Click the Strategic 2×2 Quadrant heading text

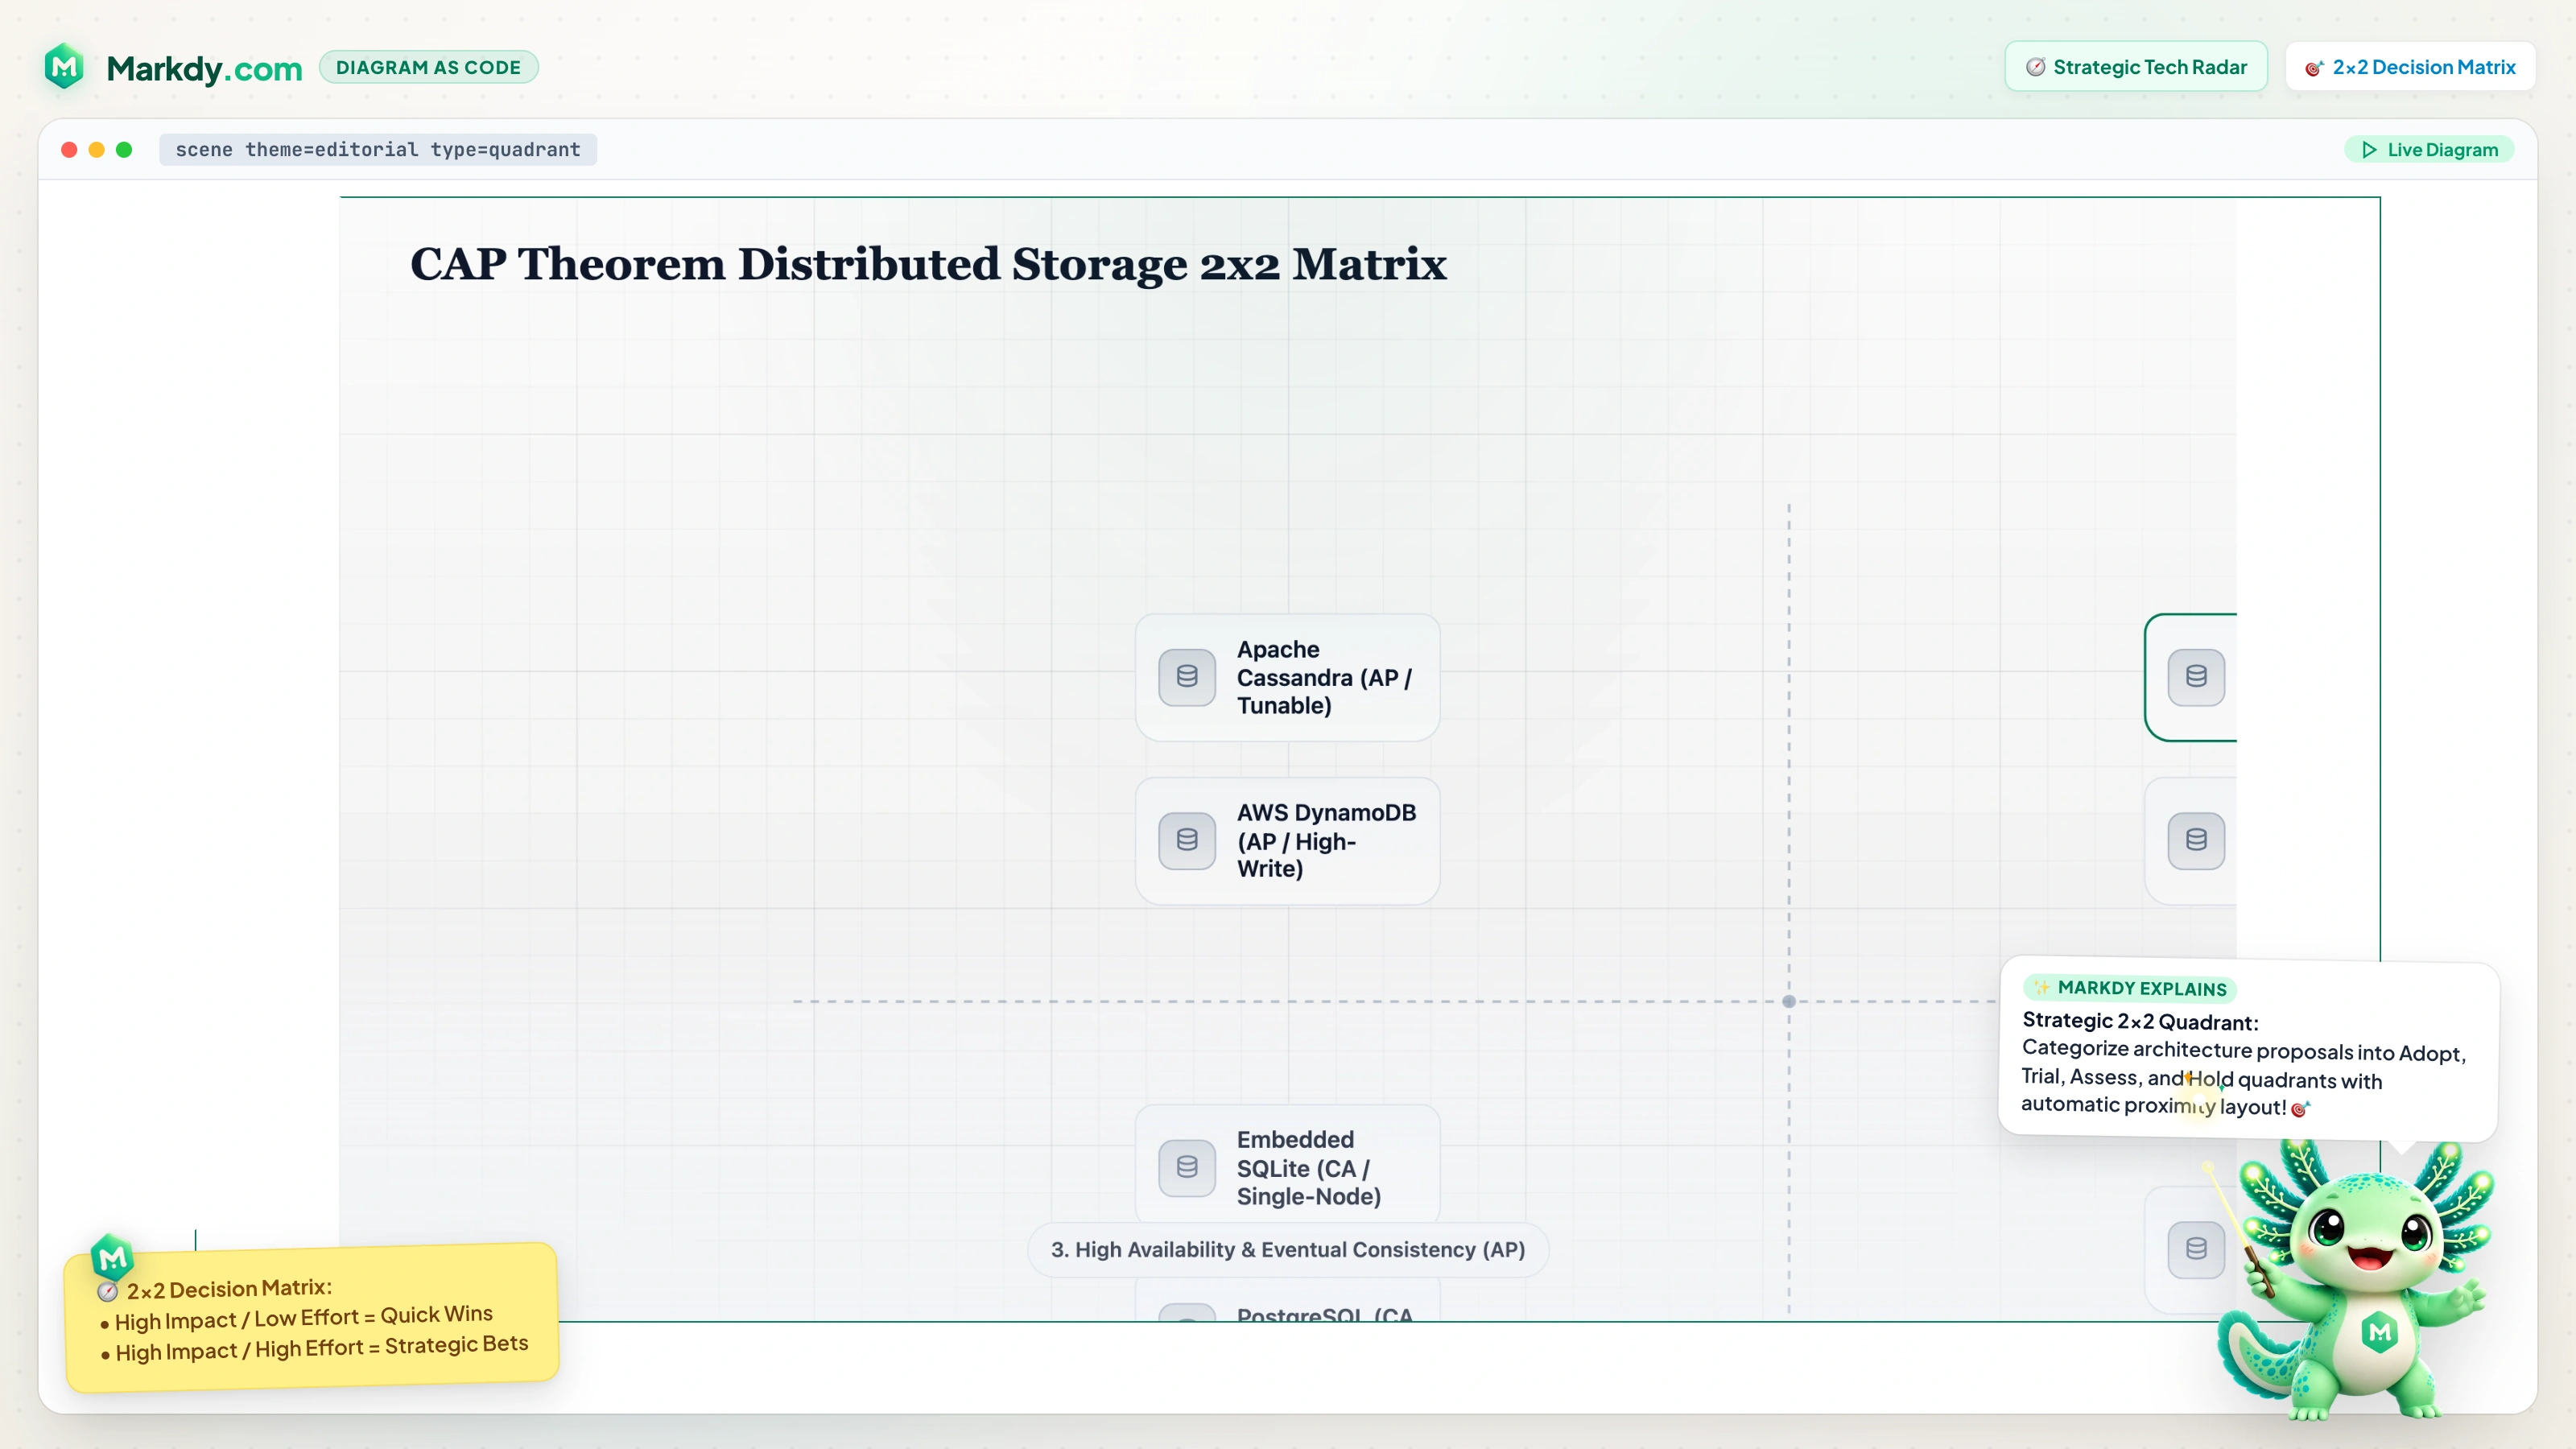[2140, 1021]
